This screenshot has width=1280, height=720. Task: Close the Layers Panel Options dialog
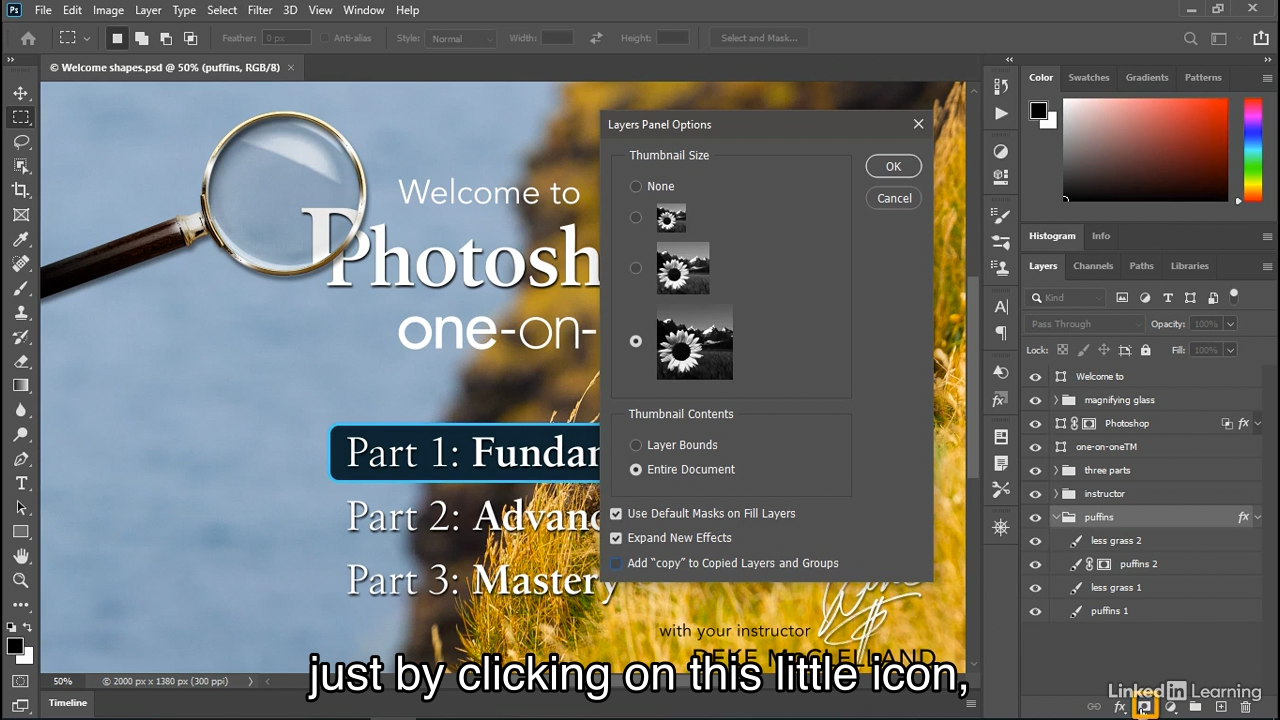pos(918,124)
